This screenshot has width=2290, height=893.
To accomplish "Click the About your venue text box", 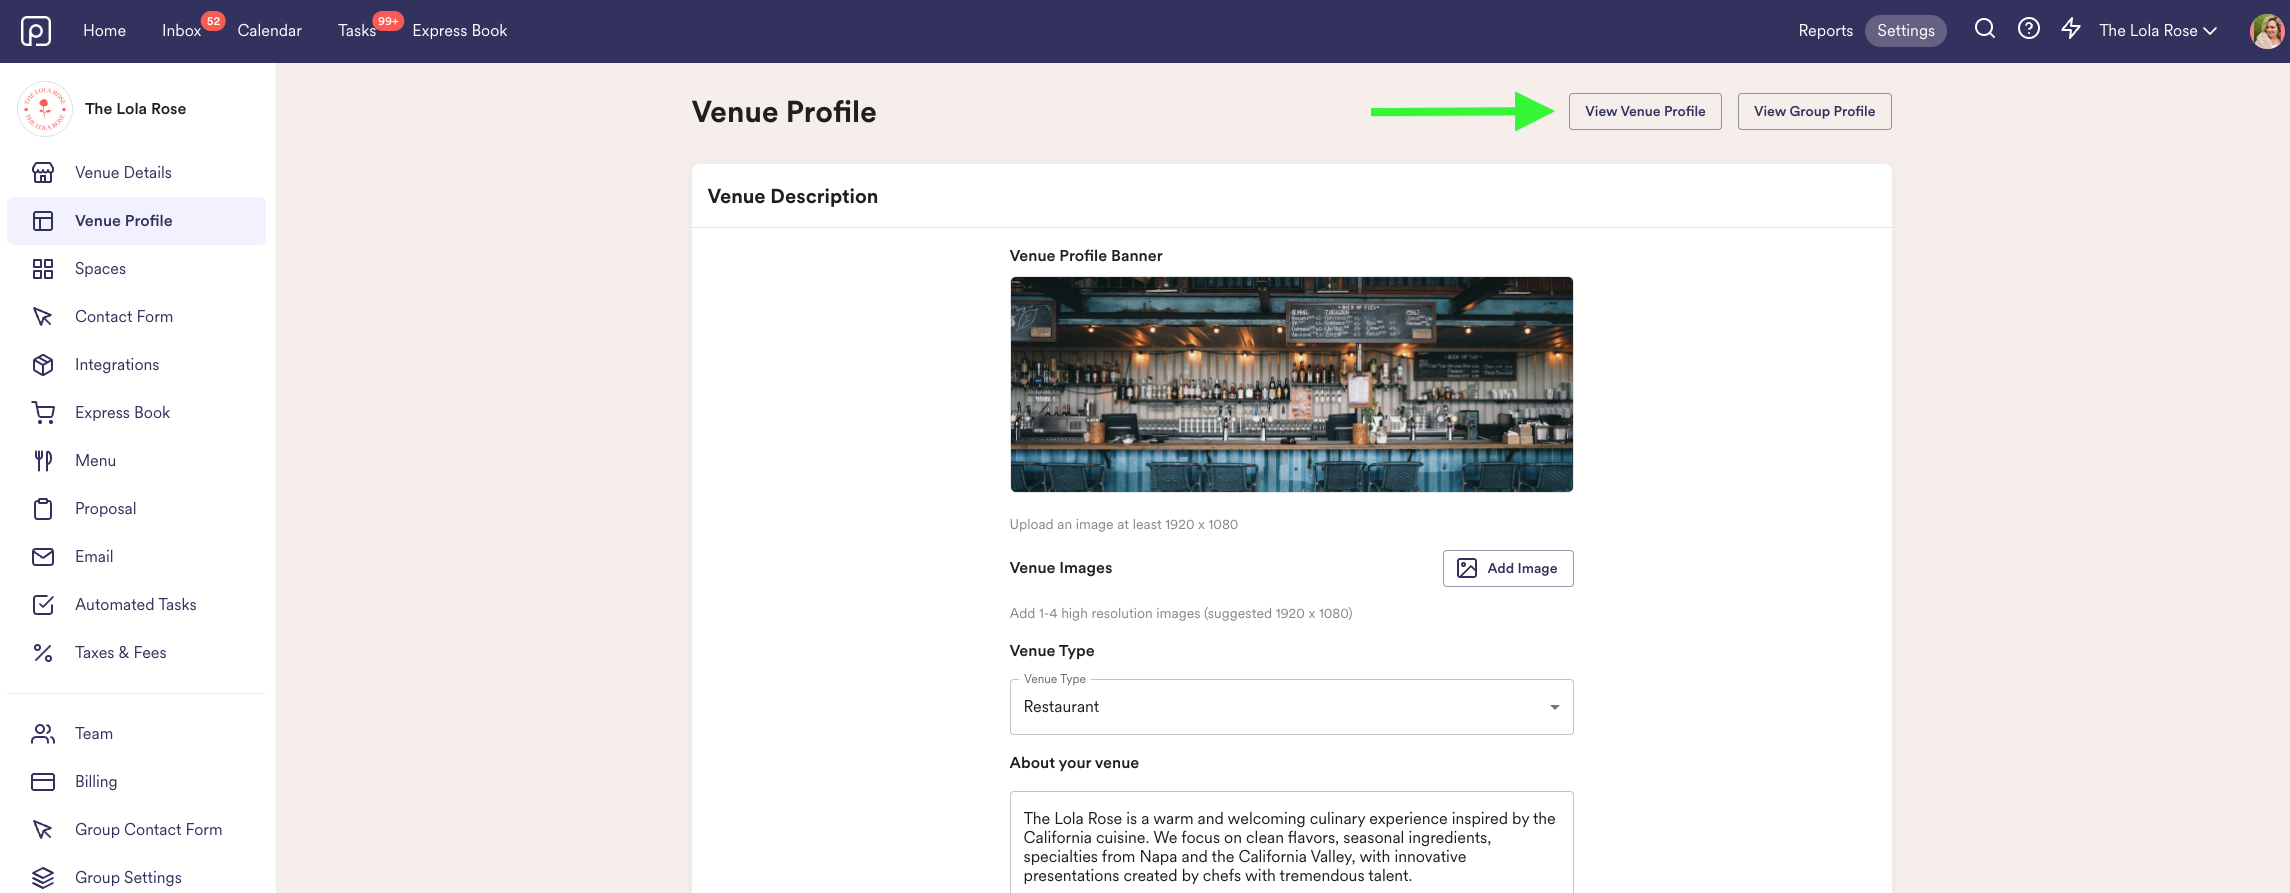I will [1291, 842].
